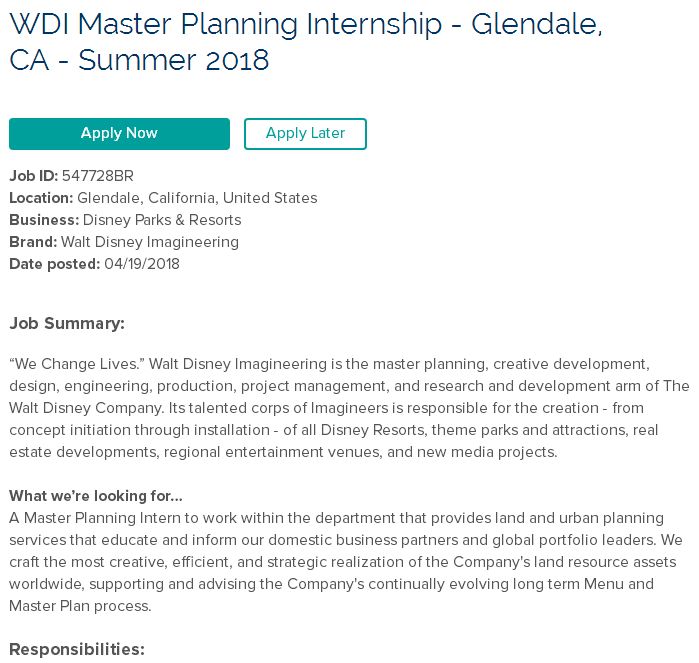Click the Date posted label

click(x=54, y=264)
